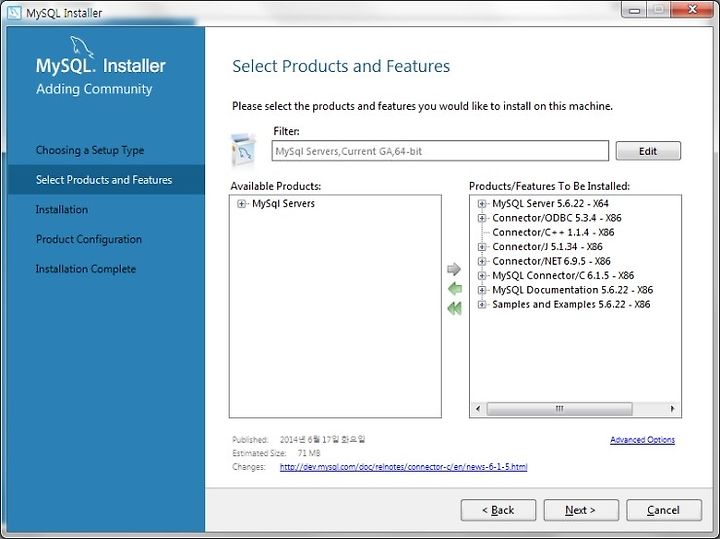Select MySQL Connector/C 6.1.5 - X86 item
Screen dimensions: 720x539
tap(563, 275)
